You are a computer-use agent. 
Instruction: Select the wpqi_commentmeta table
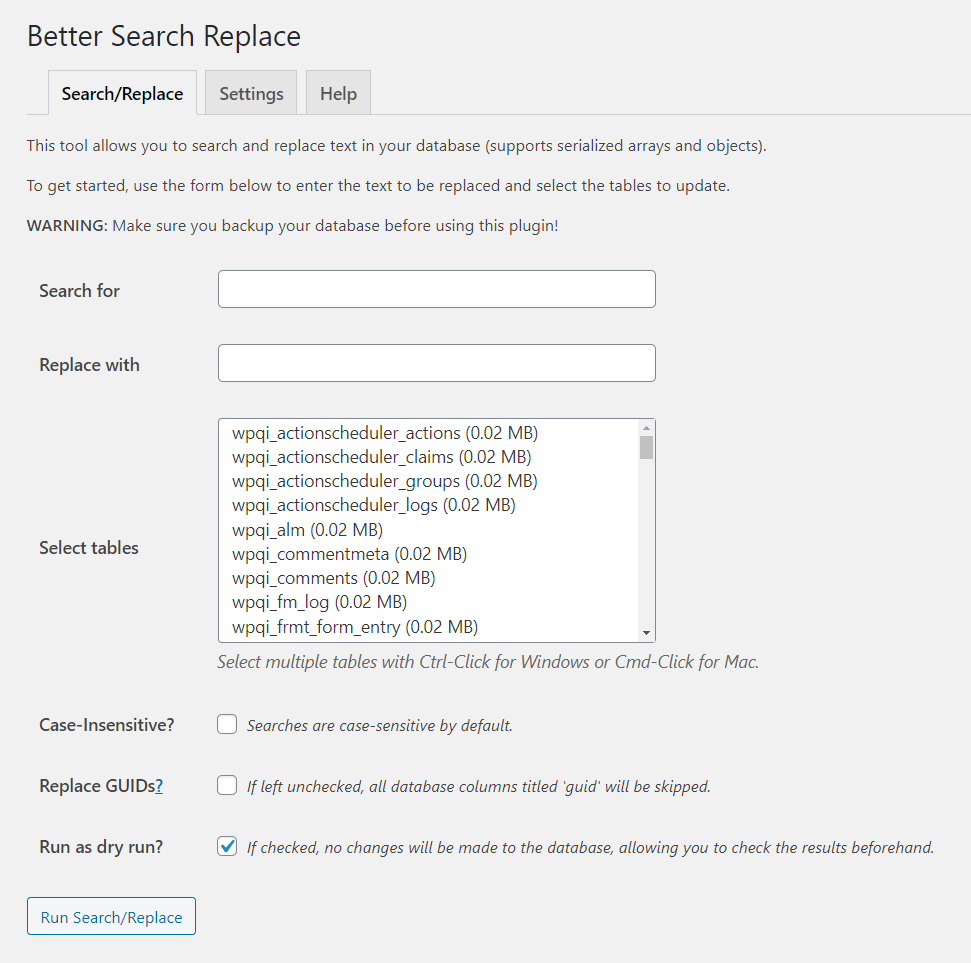pos(429,554)
